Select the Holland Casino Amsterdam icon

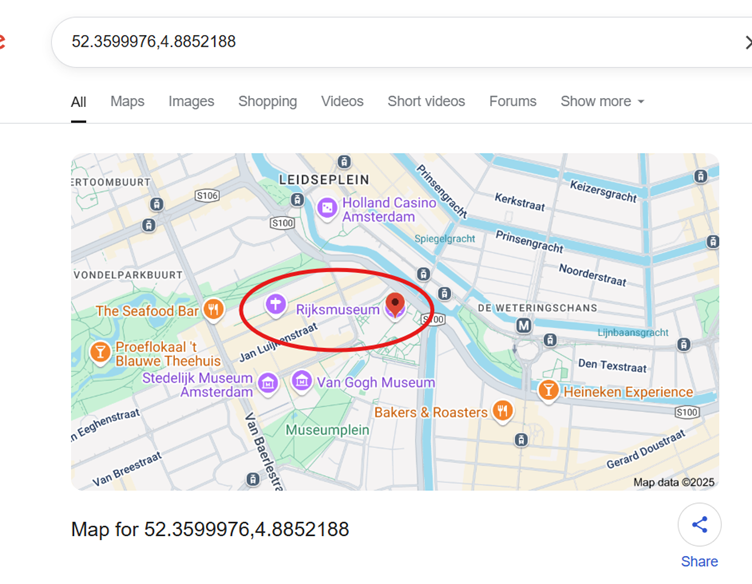[327, 209]
